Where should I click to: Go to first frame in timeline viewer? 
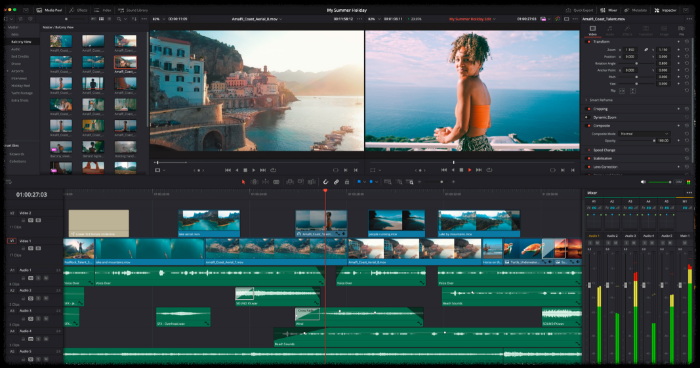point(444,170)
